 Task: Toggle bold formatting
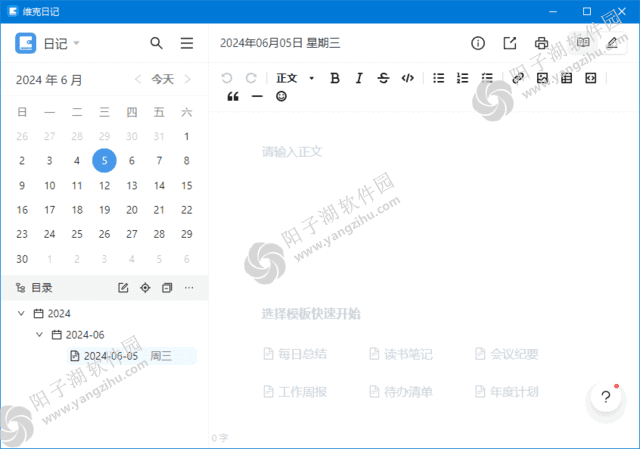(335, 78)
